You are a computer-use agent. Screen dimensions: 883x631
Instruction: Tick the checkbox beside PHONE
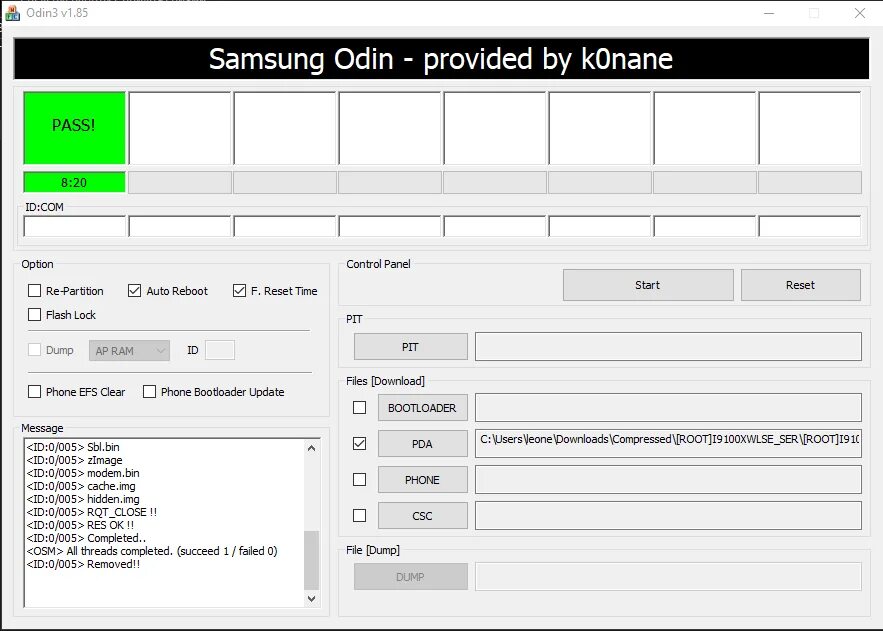[x=359, y=479]
